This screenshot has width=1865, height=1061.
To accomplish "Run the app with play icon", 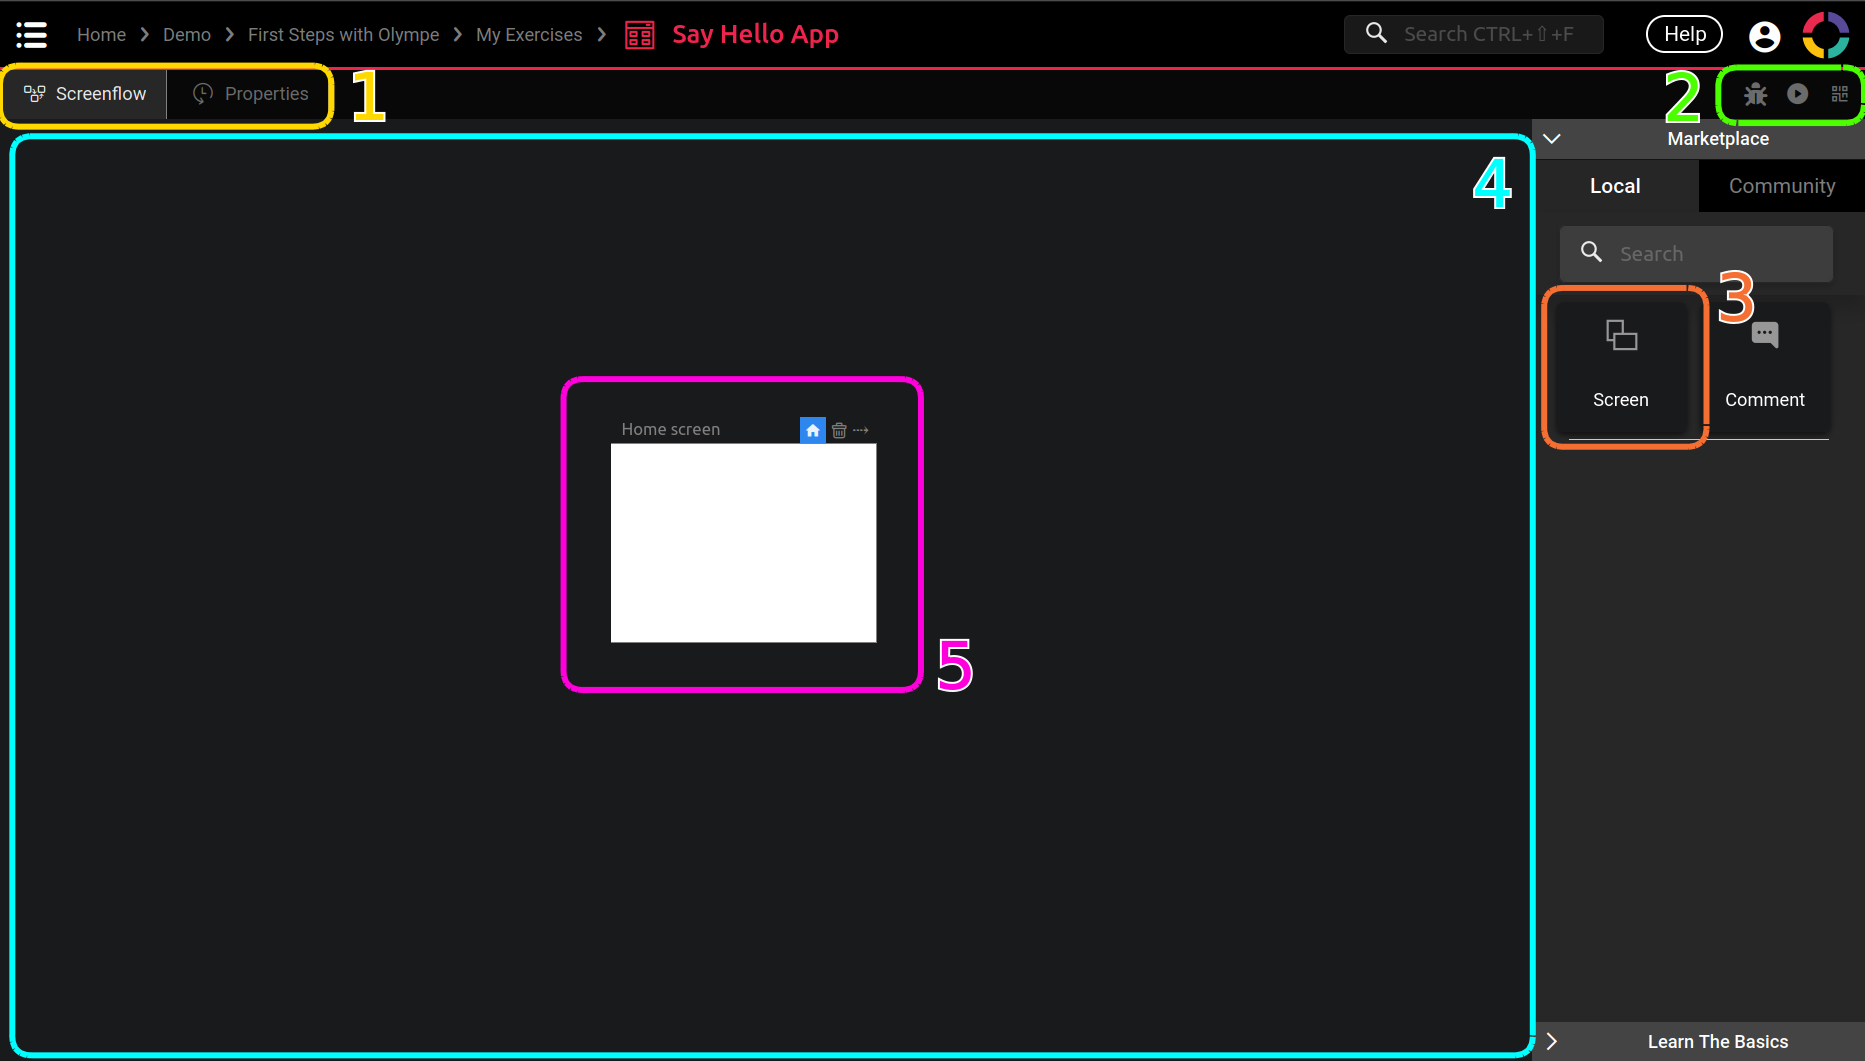I will click(x=1797, y=94).
